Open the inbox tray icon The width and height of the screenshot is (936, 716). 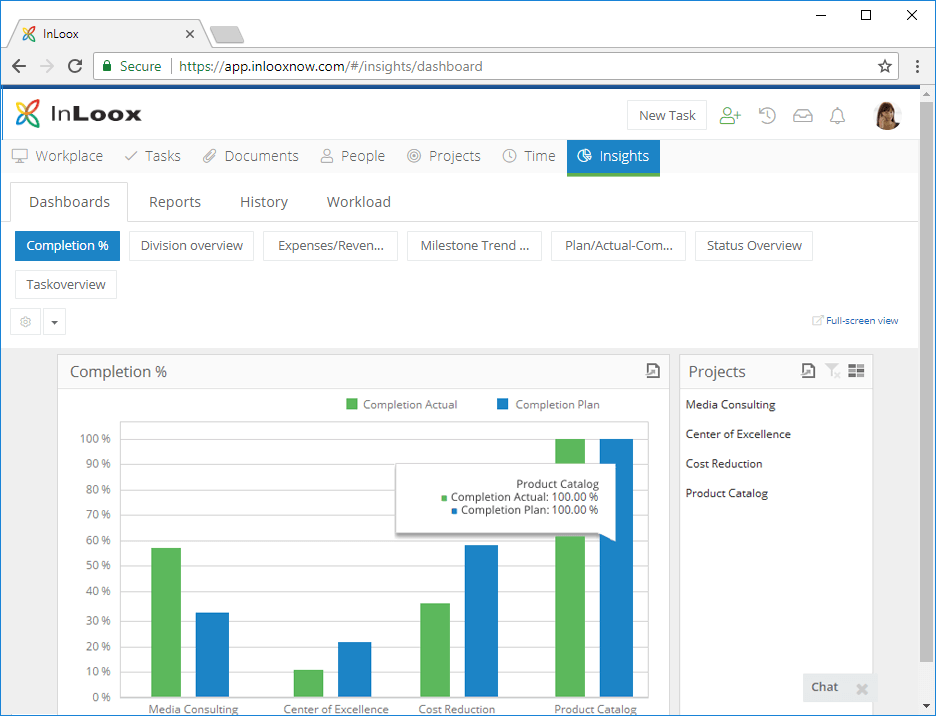[803, 115]
